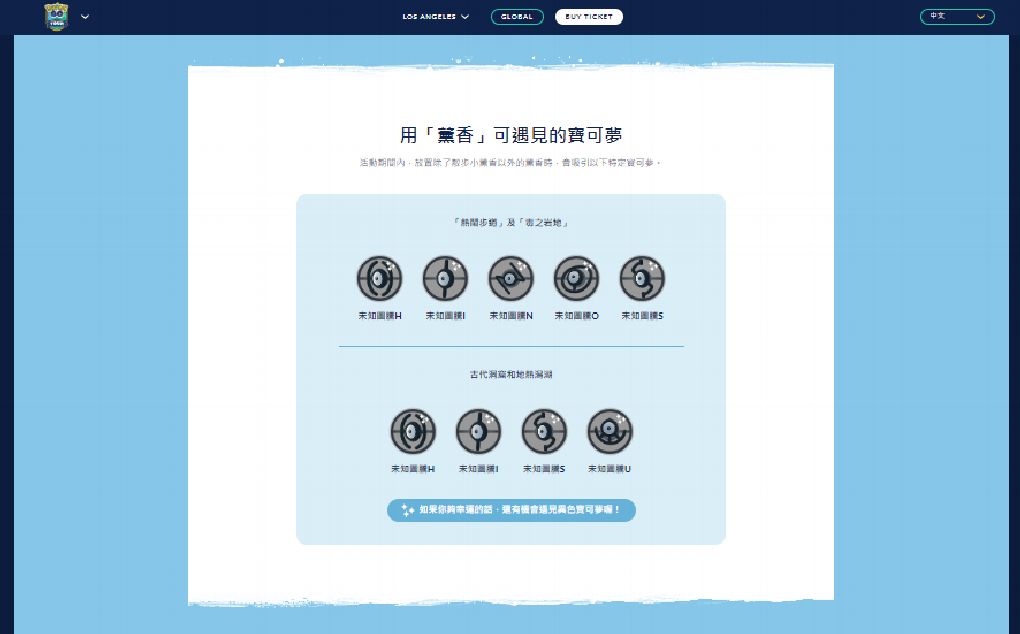Click the Unown U icon
Screen dimensions: 1020x634
coord(610,431)
